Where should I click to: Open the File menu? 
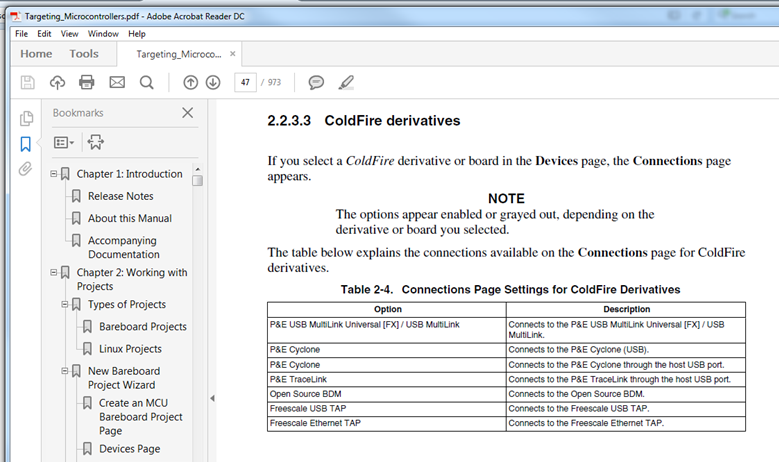coord(21,34)
